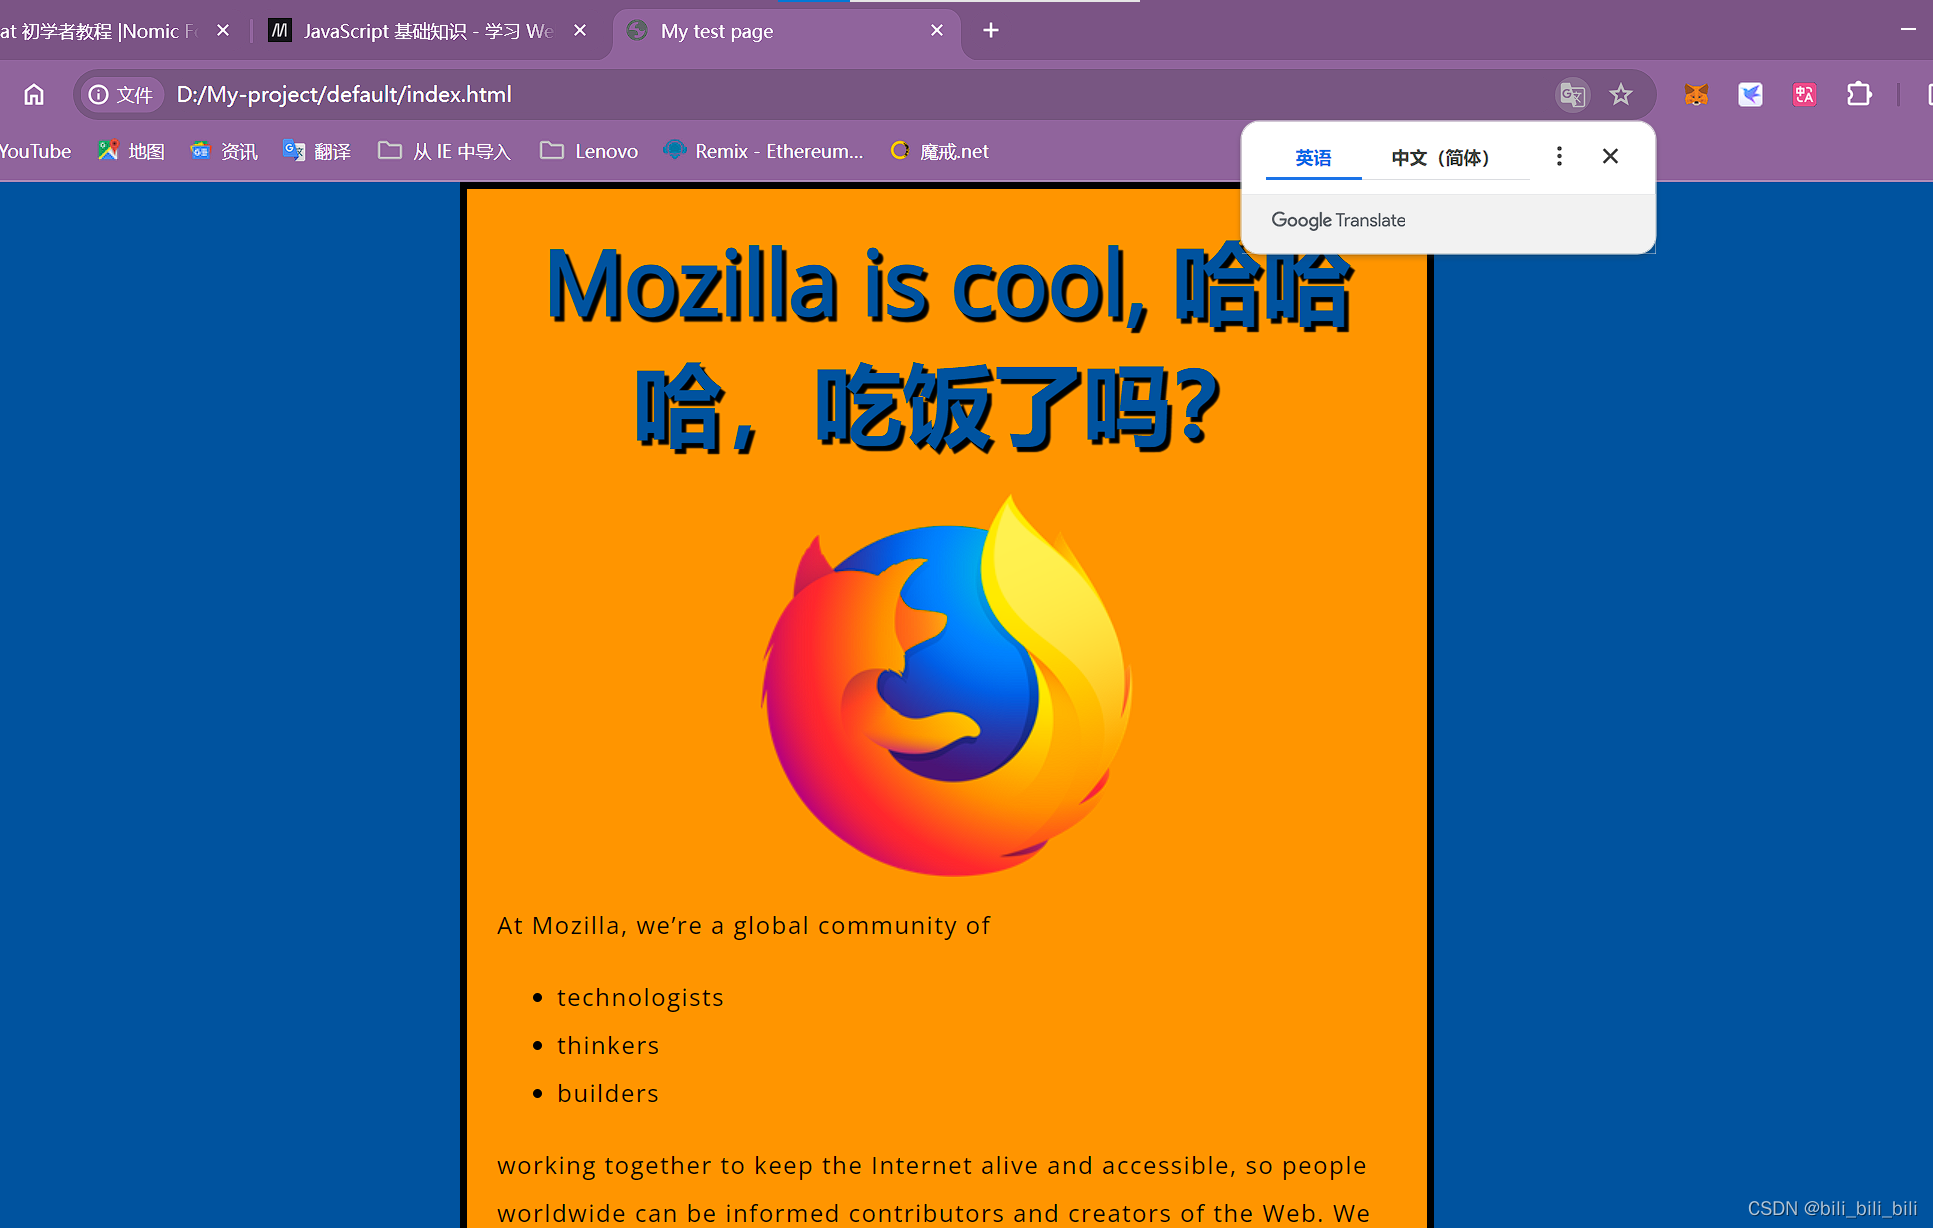
Task: Select 英语 tab in translate popup
Action: click(x=1312, y=158)
